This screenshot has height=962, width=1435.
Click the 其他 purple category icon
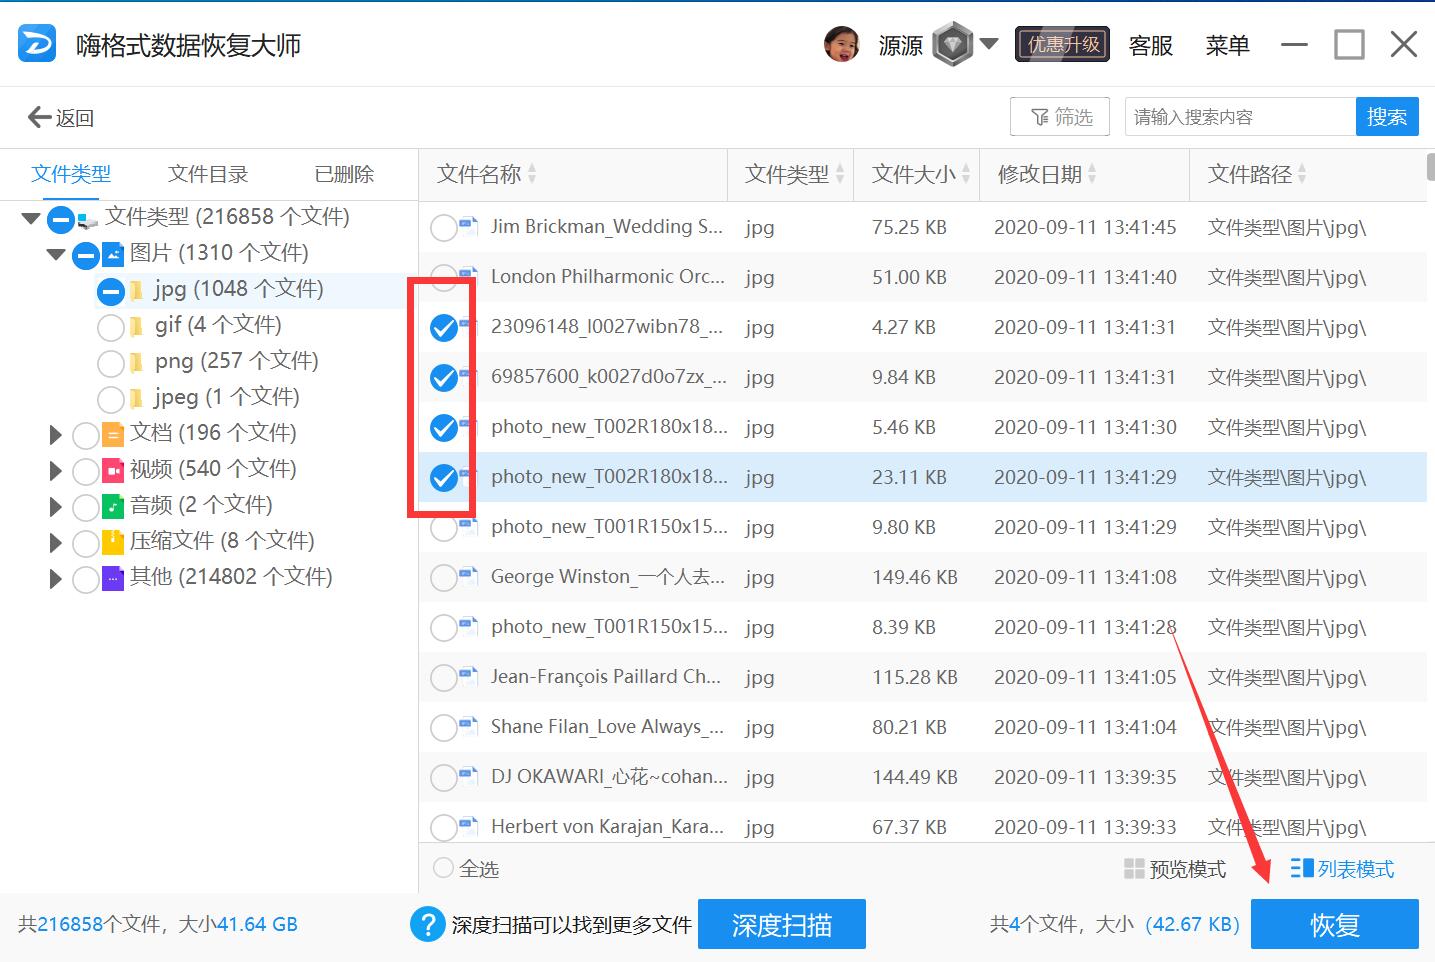click(113, 578)
